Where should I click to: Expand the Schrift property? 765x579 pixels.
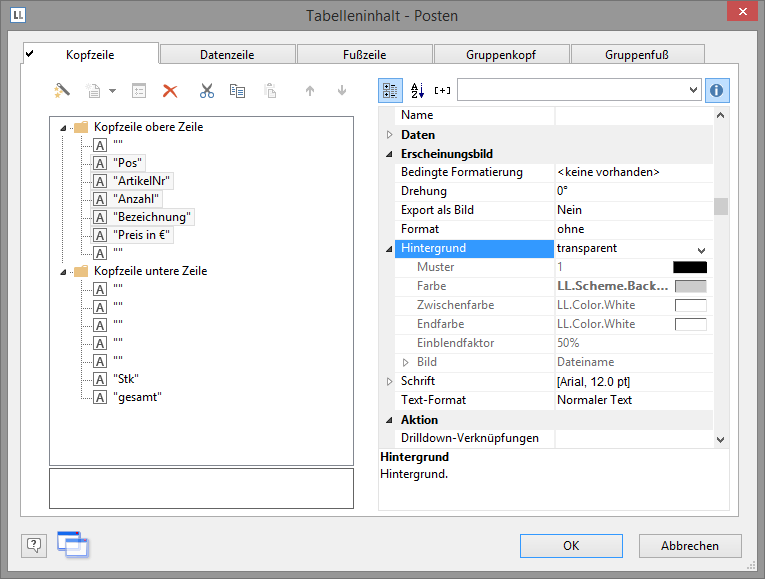(390, 382)
